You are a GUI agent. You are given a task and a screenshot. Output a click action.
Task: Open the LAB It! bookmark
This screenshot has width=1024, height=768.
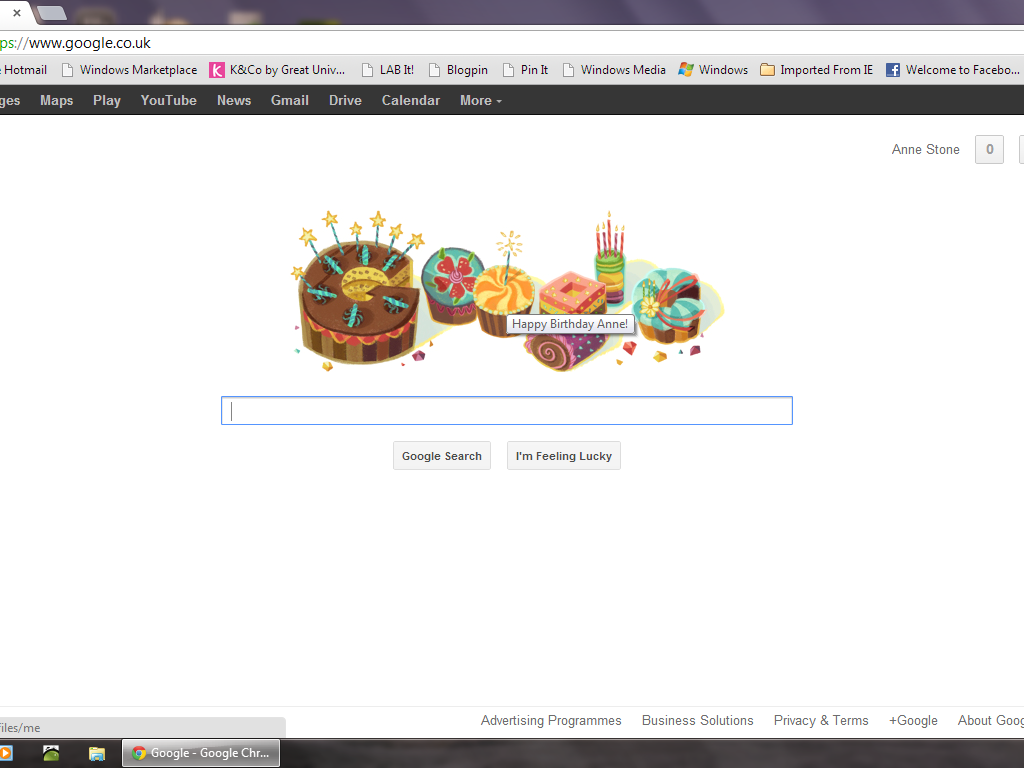[388, 70]
